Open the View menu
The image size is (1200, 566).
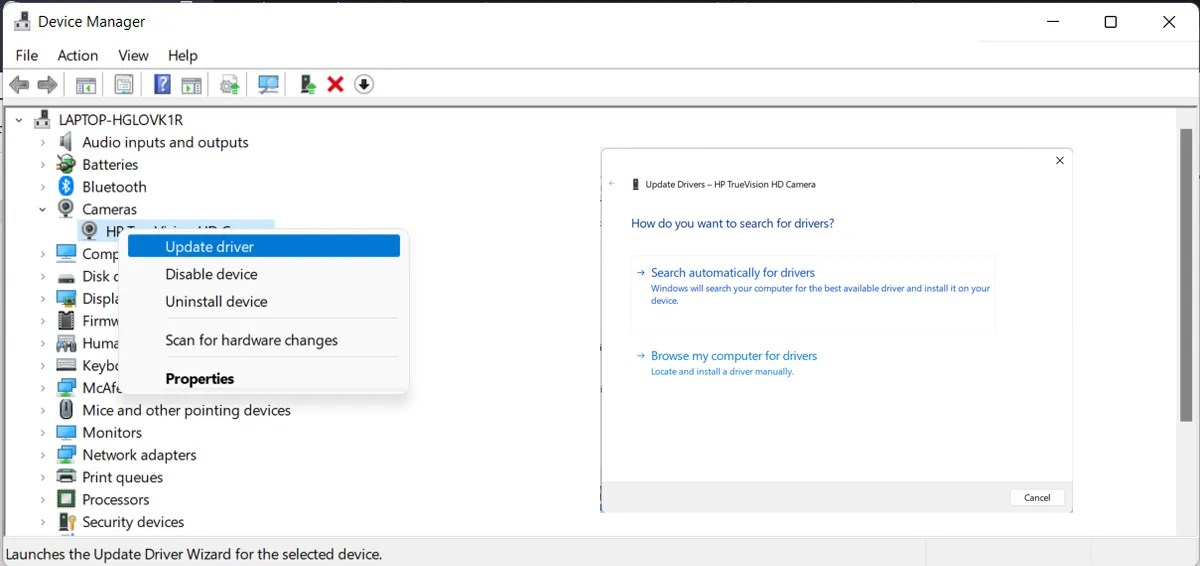coord(133,55)
